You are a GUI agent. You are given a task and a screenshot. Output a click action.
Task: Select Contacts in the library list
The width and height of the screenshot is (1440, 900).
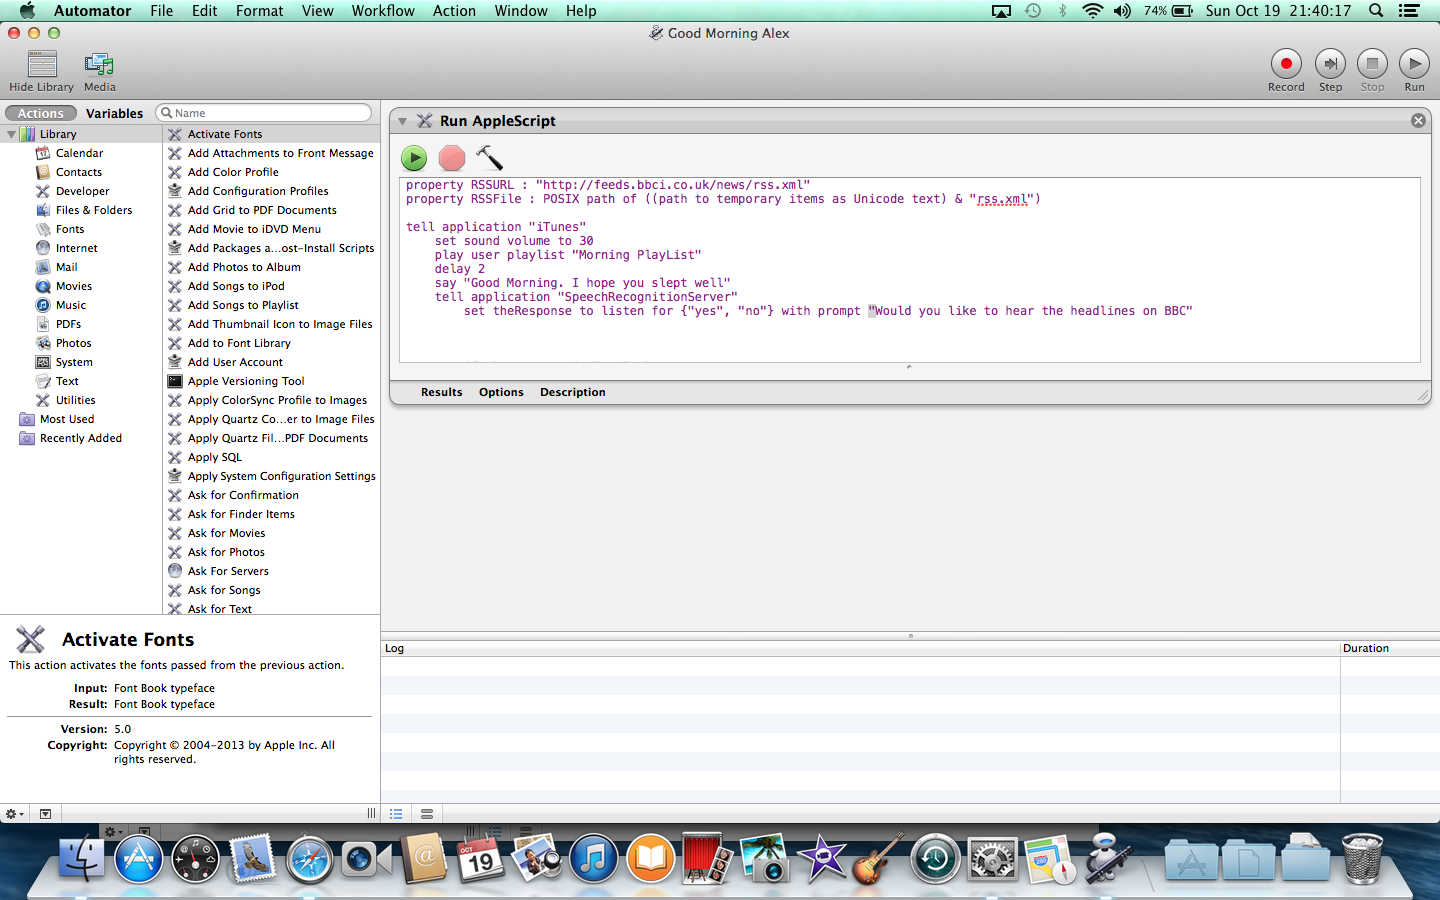(x=79, y=172)
